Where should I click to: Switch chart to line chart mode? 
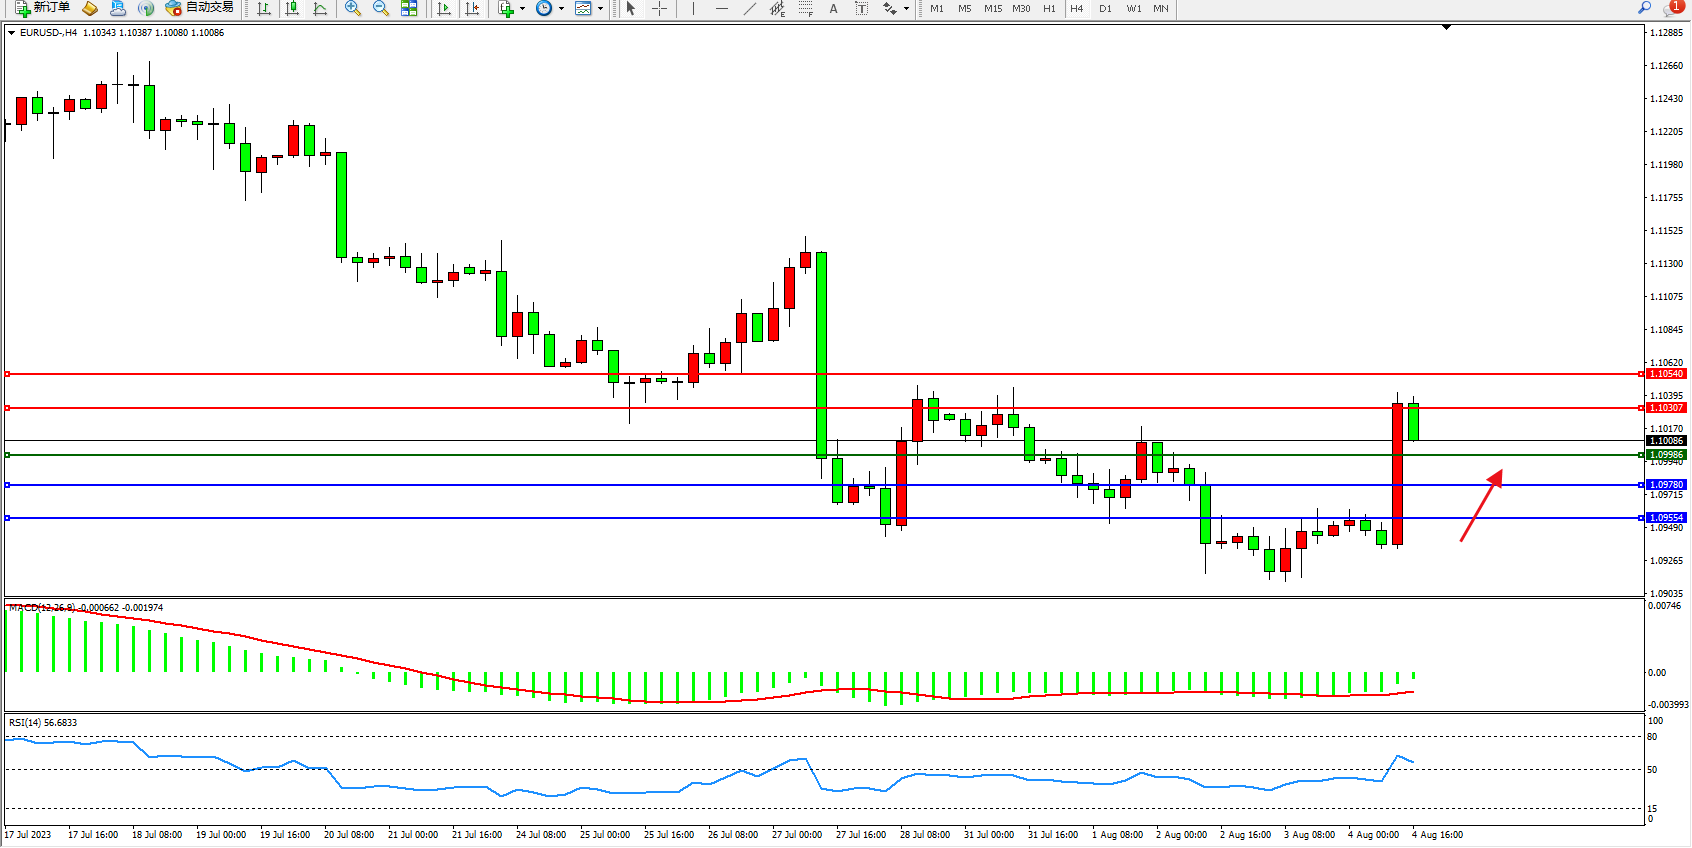click(x=320, y=8)
